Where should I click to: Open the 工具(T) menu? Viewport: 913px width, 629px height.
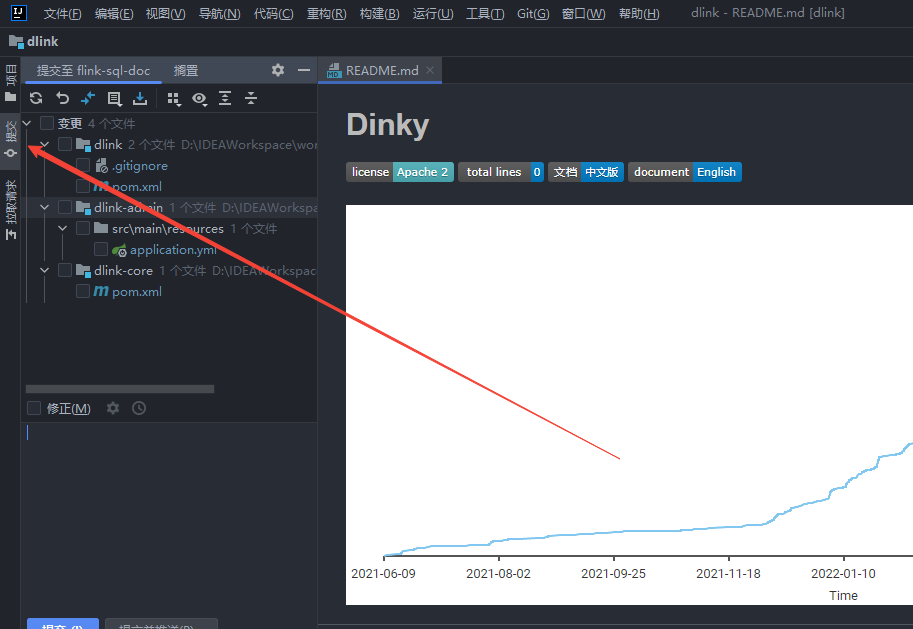pyautogui.click(x=485, y=13)
